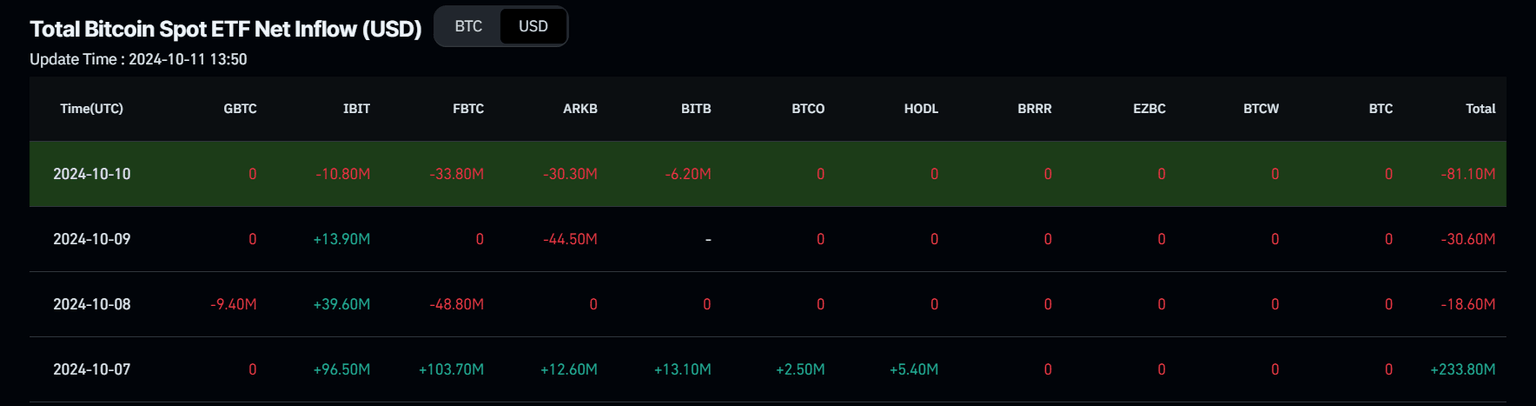1536x406 pixels.
Task: Click the BTCO column header
Action: click(807, 109)
